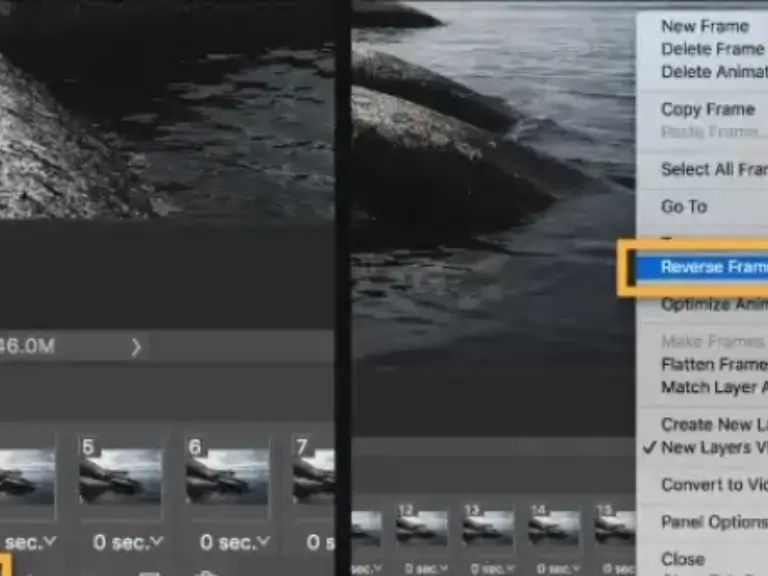Select frame 6 thumbnail in timeline
The image size is (768, 576).
pyautogui.click(x=227, y=476)
